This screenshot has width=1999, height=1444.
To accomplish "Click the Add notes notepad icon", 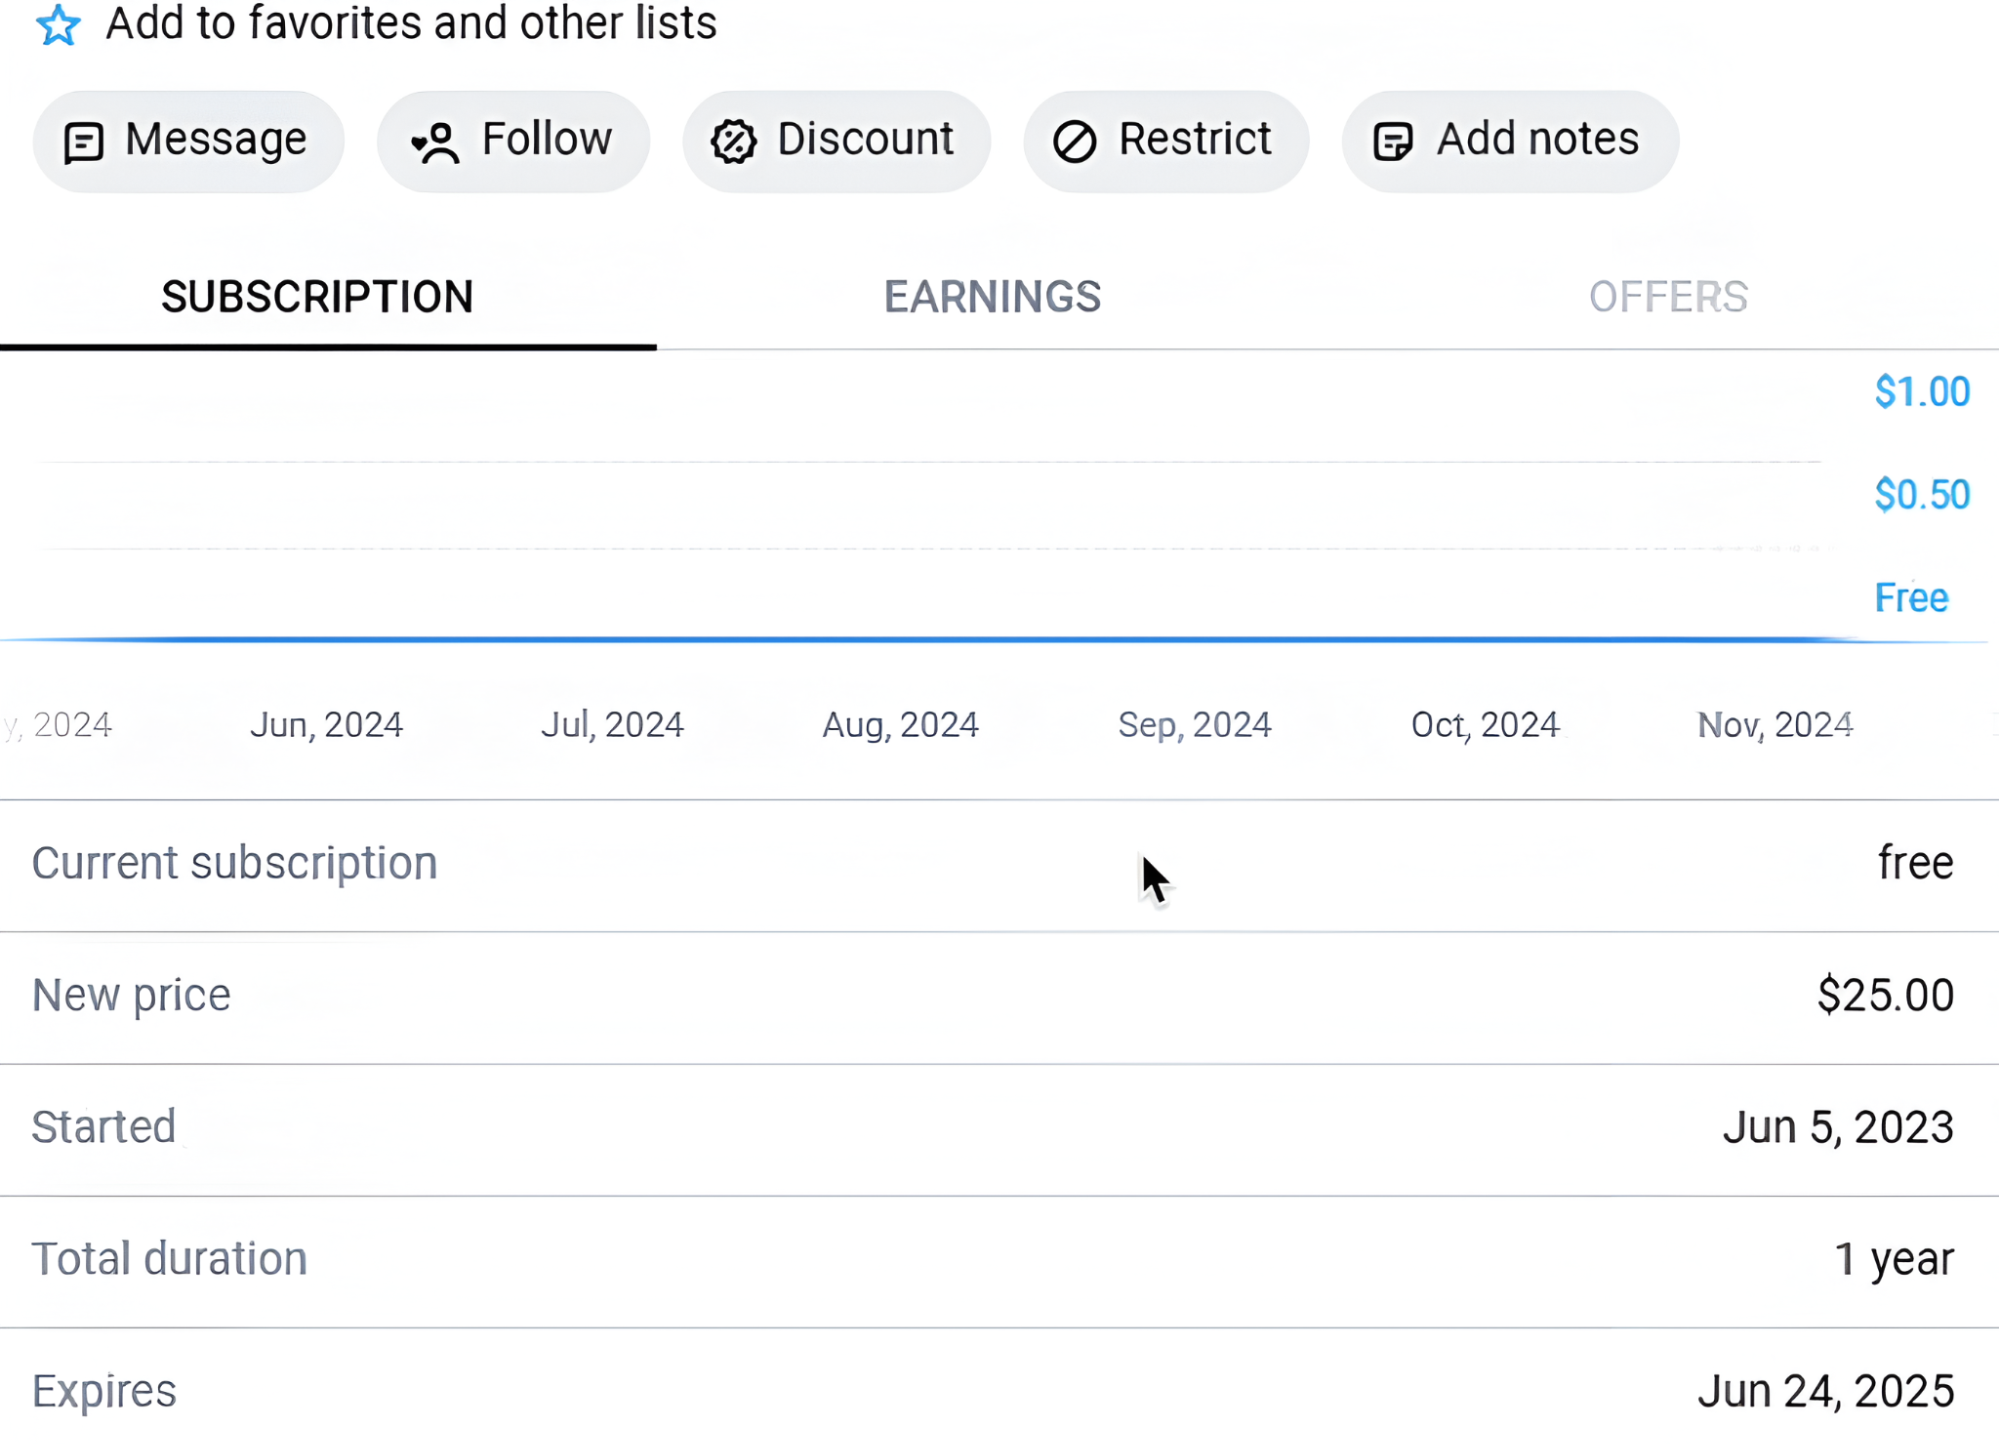I will click(1393, 141).
